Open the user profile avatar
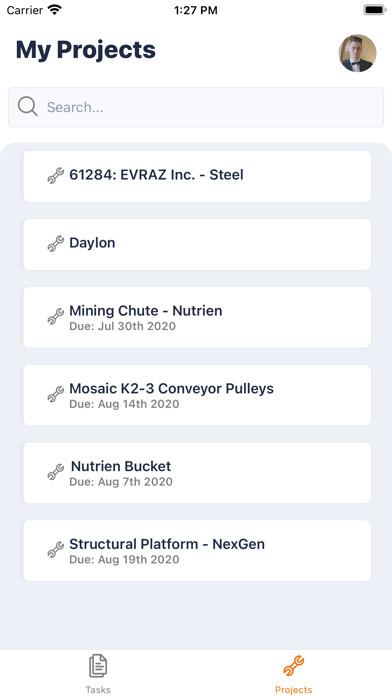The height and width of the screenshot is (696, 392). coord(358,53)
